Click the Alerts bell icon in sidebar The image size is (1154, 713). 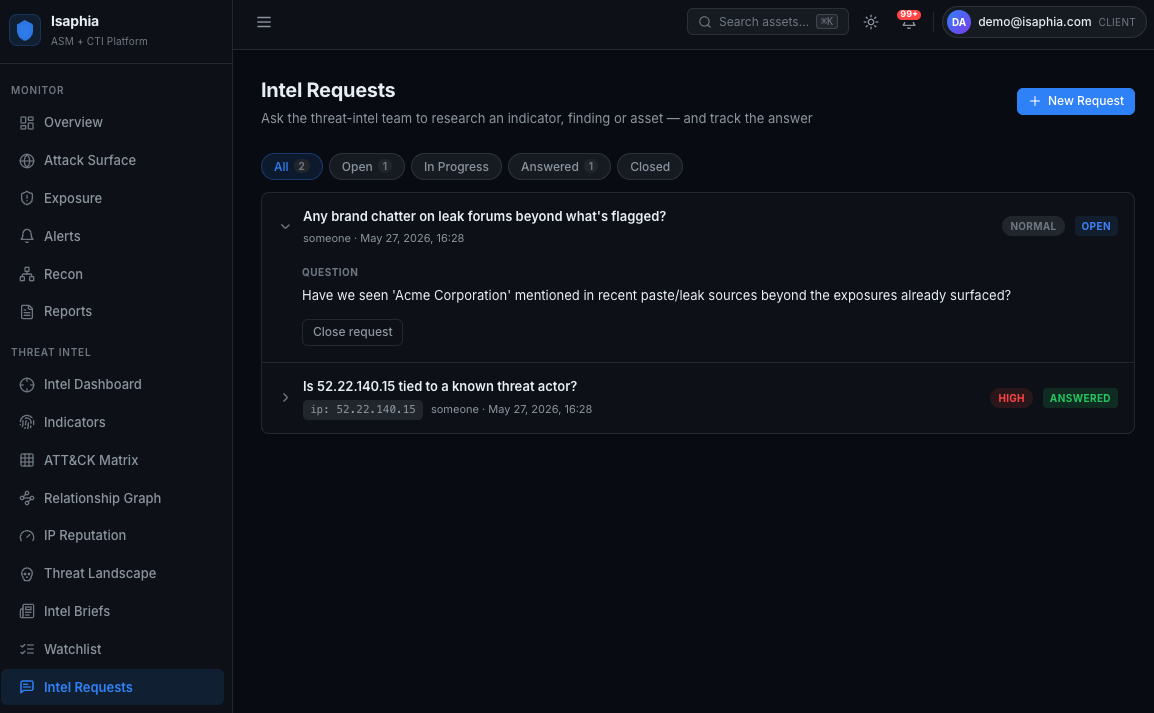27,237
